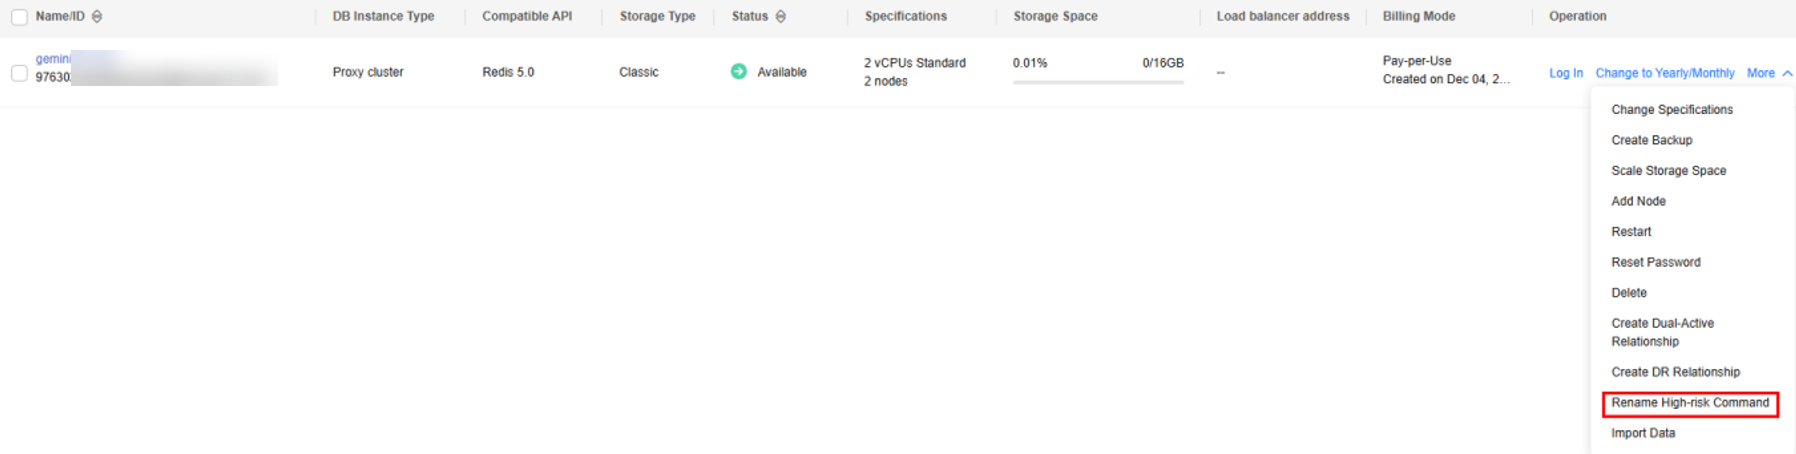Viewport: 1796px width, 454px height.
Task: Check the gemini instance row checkbox
Action: click(19, 73)
